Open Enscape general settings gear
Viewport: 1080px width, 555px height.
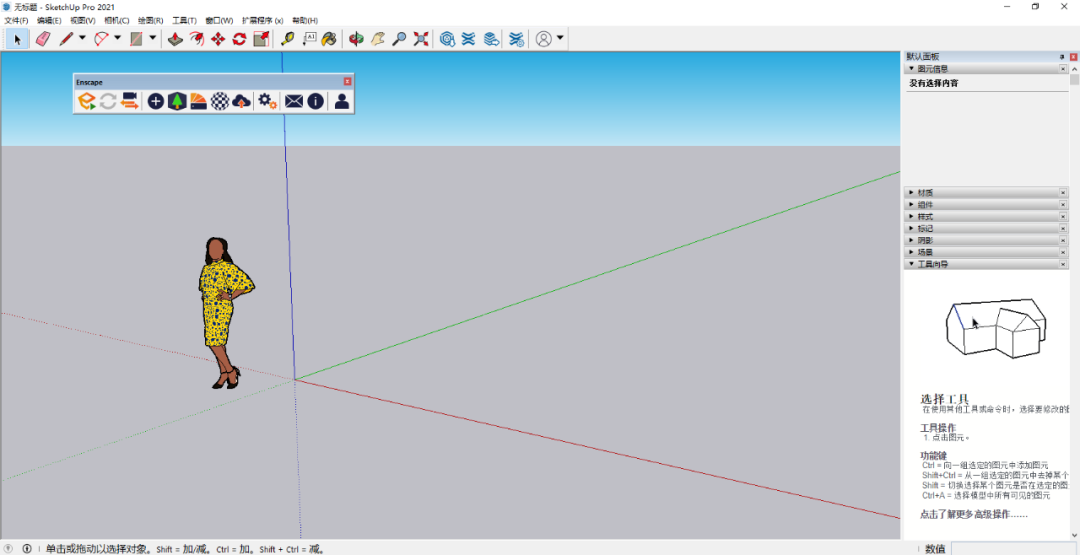[x=267, y=101]
